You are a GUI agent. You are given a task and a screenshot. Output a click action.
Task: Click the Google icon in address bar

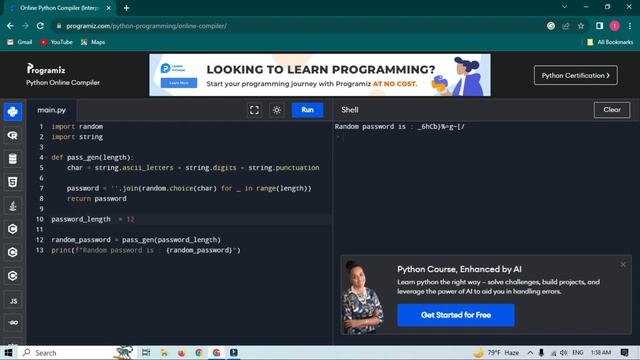pyautogui.click(x=551, y=26)
